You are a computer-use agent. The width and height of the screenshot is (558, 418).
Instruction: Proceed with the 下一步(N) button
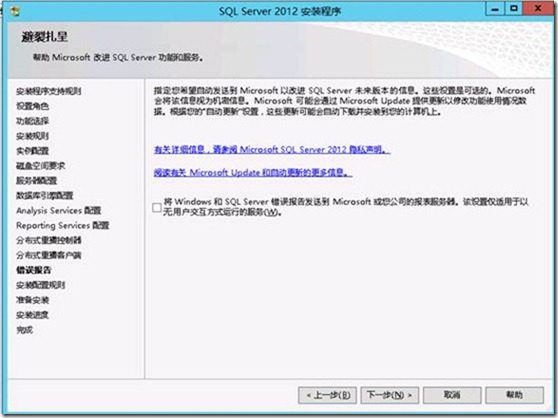390,395
